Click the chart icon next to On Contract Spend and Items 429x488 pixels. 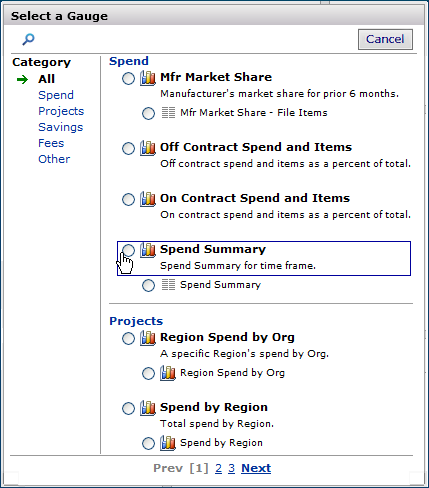[x=148, y=199]
